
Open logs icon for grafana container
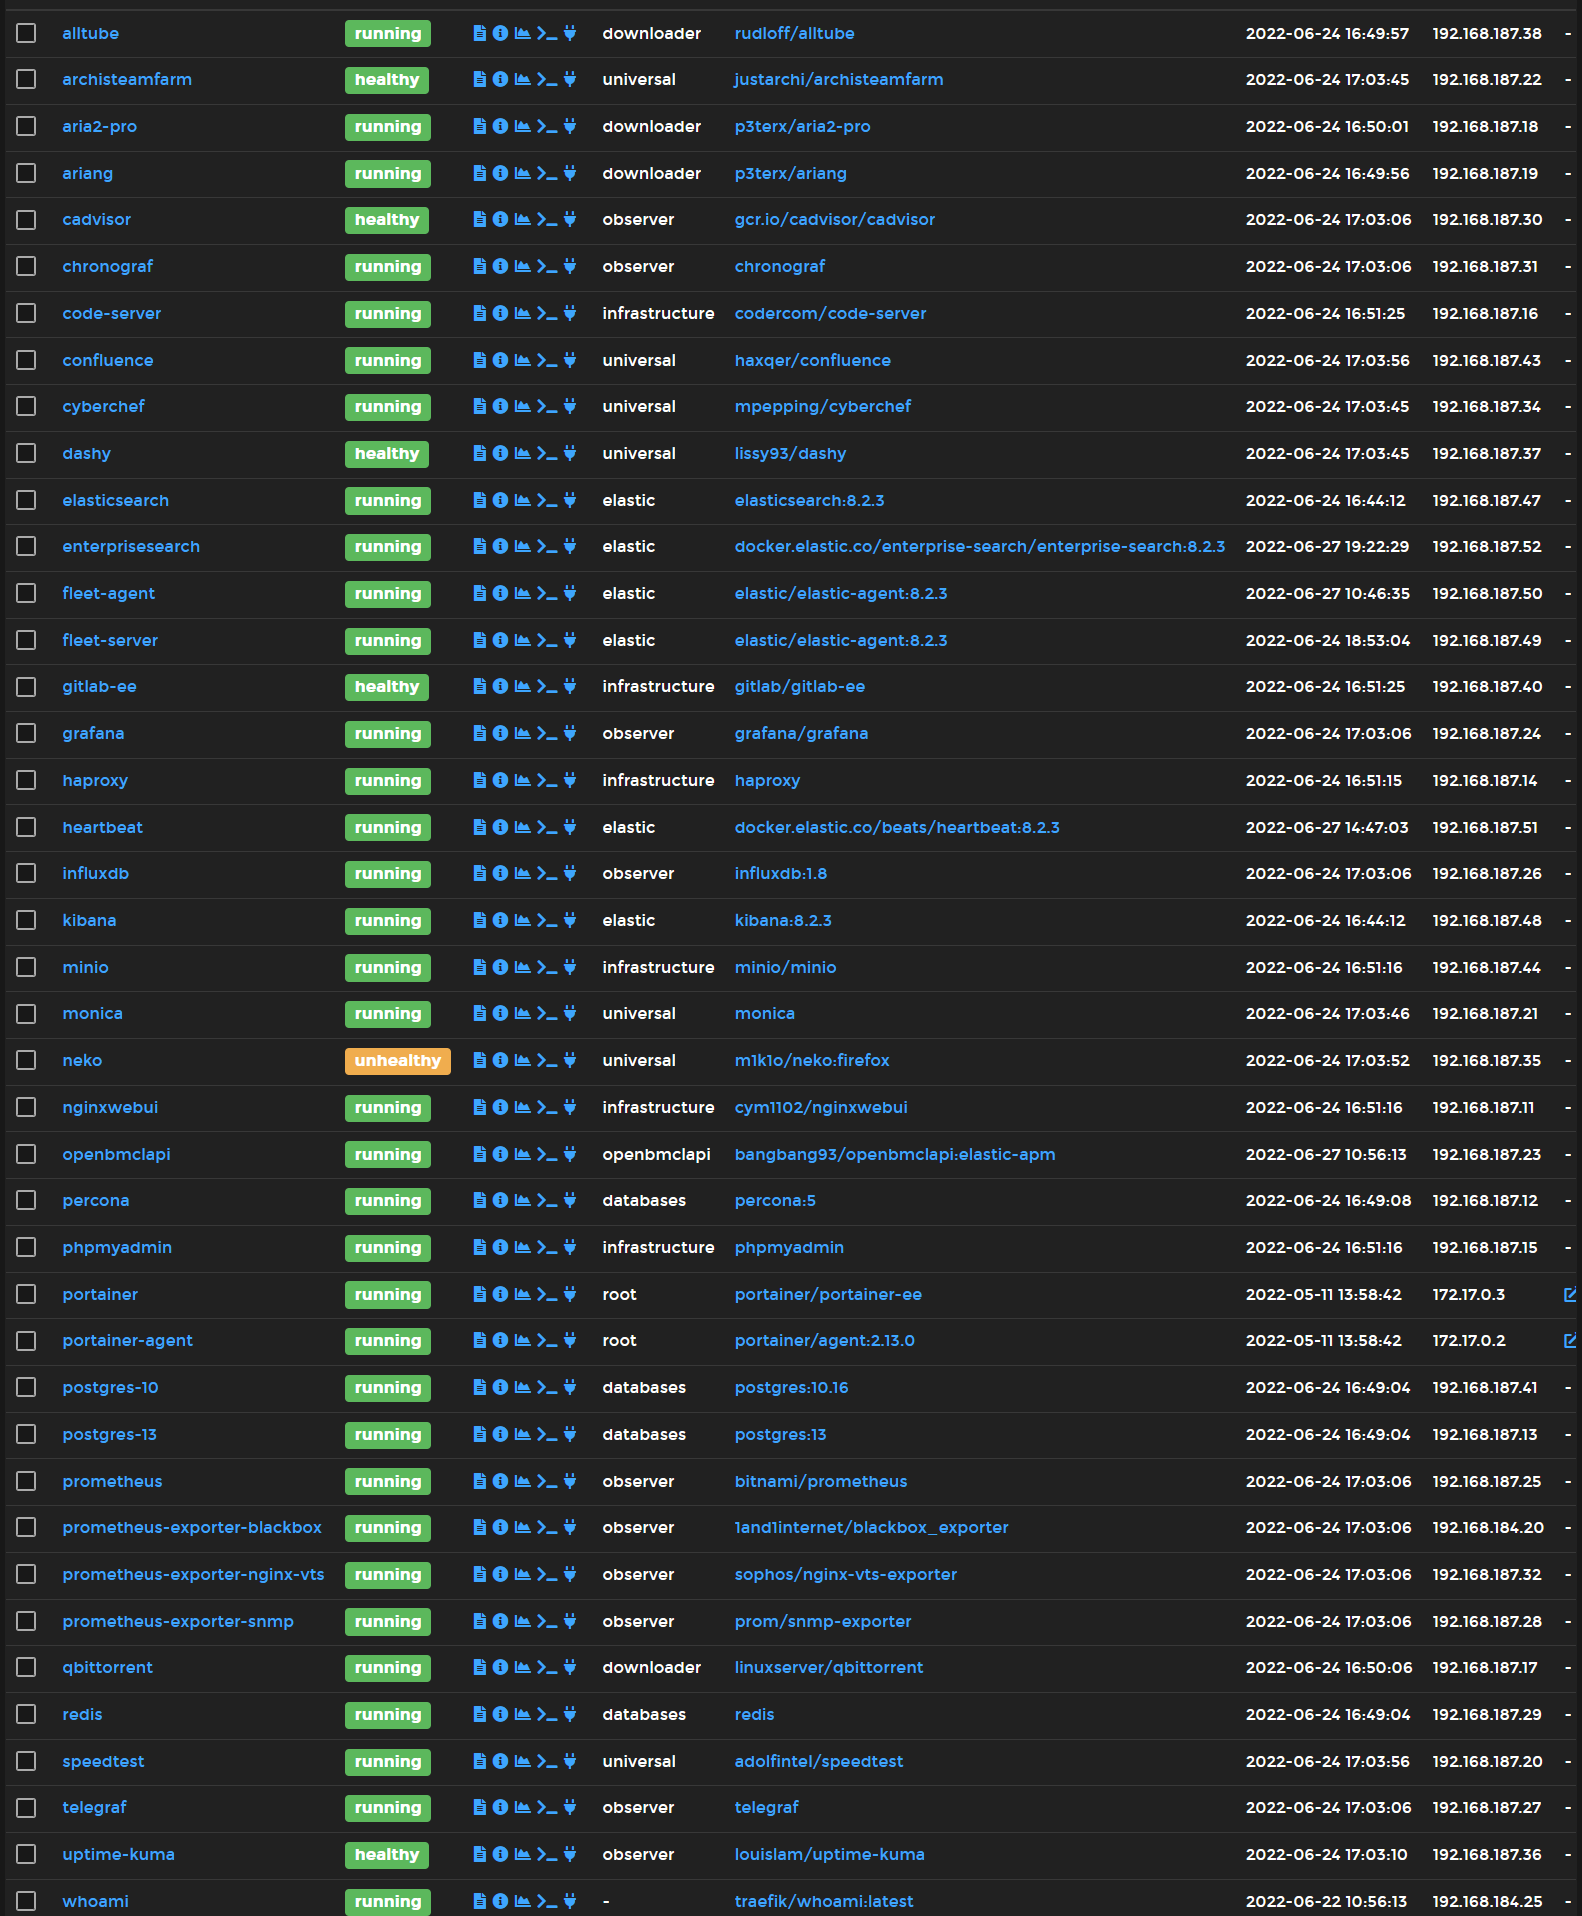pyautogui.click(x=480, y=733)
